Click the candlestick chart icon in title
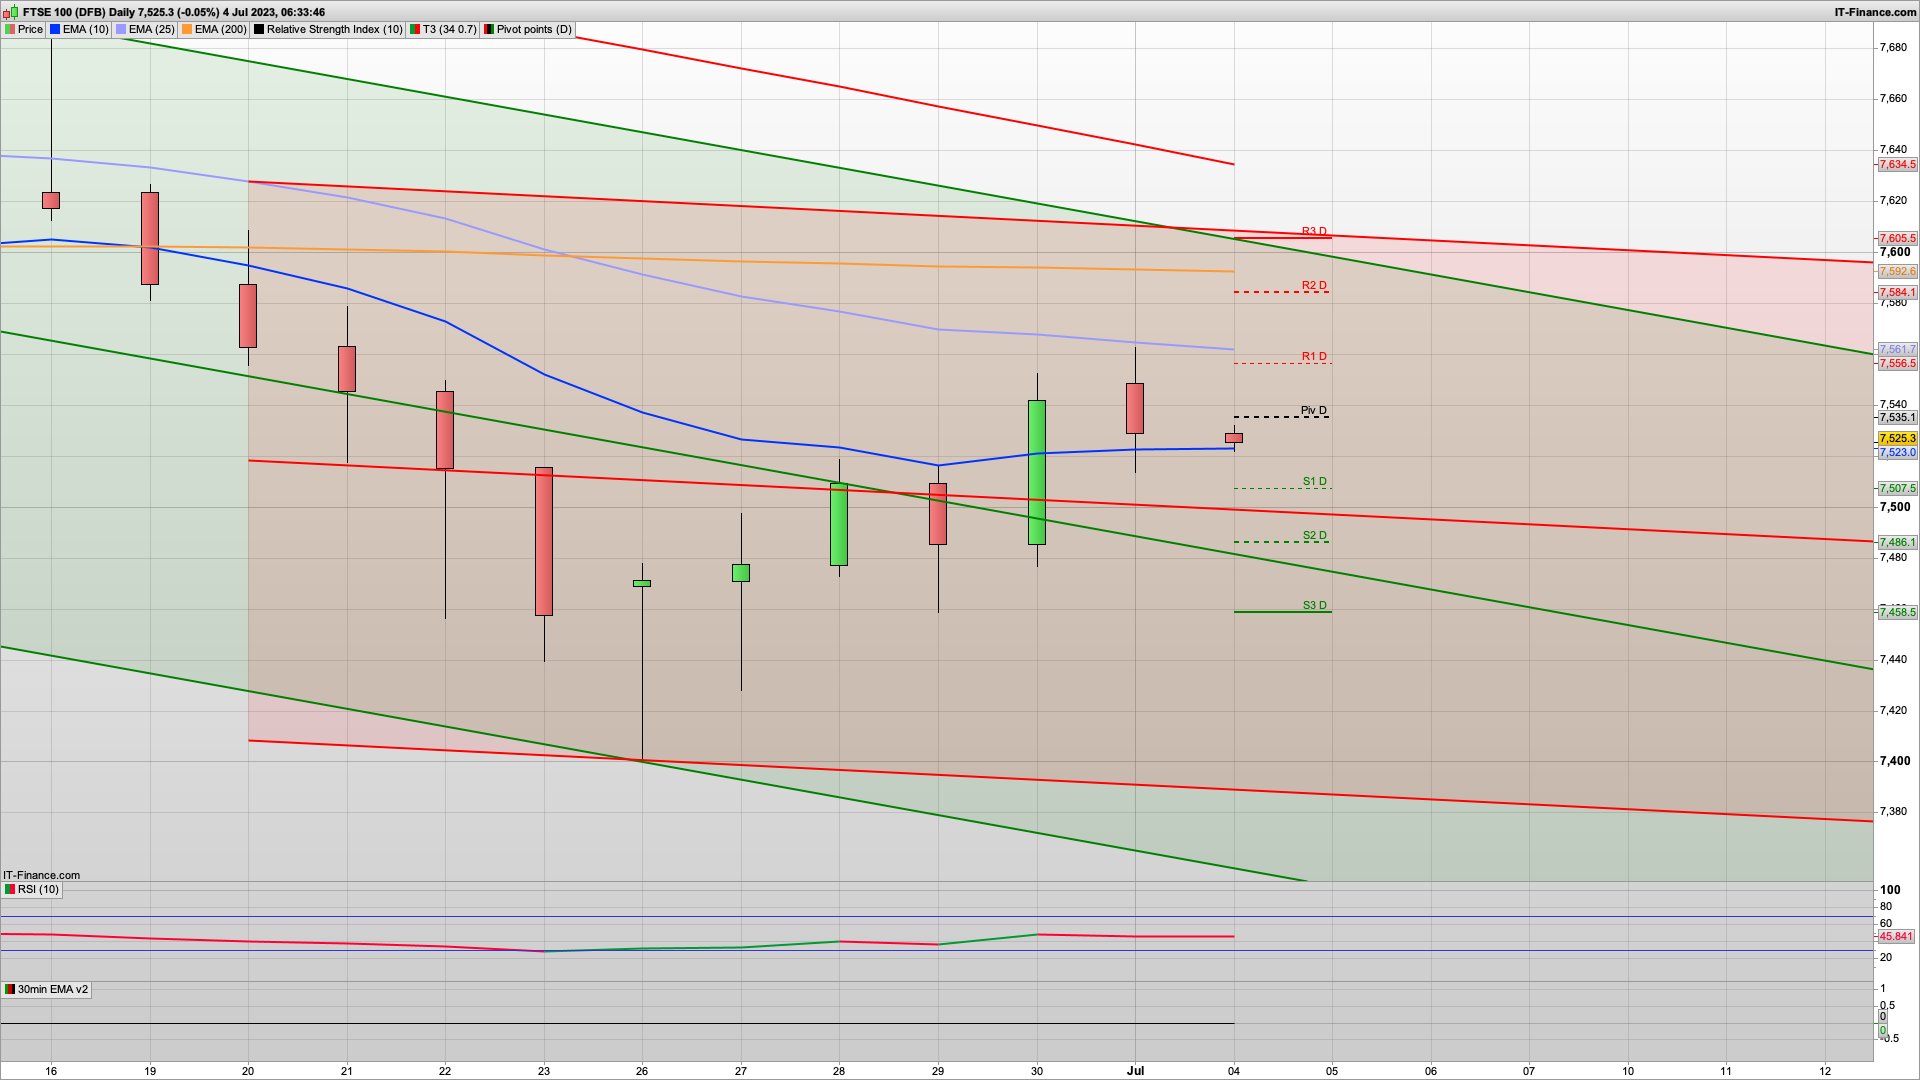This screenshot has height=1080, width=1920. tap(11, 12)
